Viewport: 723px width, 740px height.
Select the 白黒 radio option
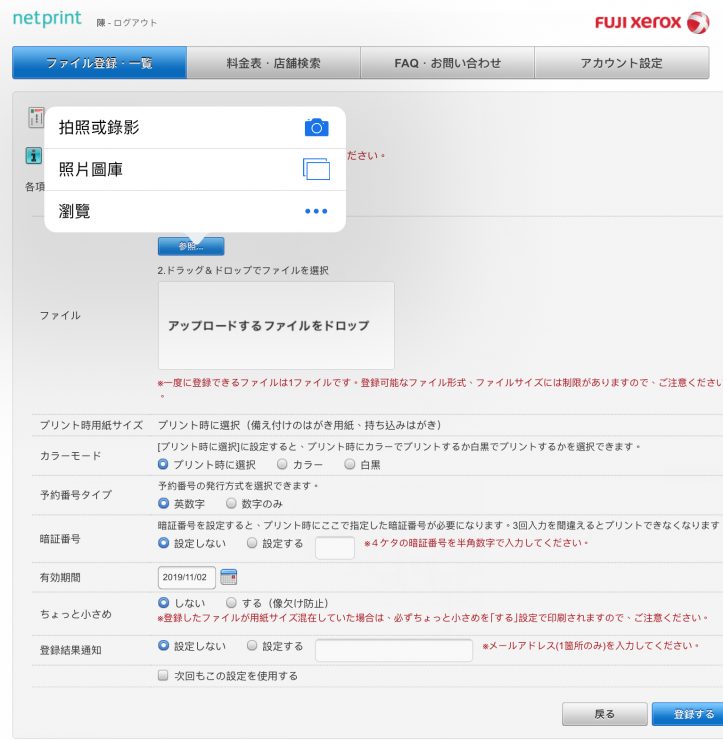pos(349,465)
